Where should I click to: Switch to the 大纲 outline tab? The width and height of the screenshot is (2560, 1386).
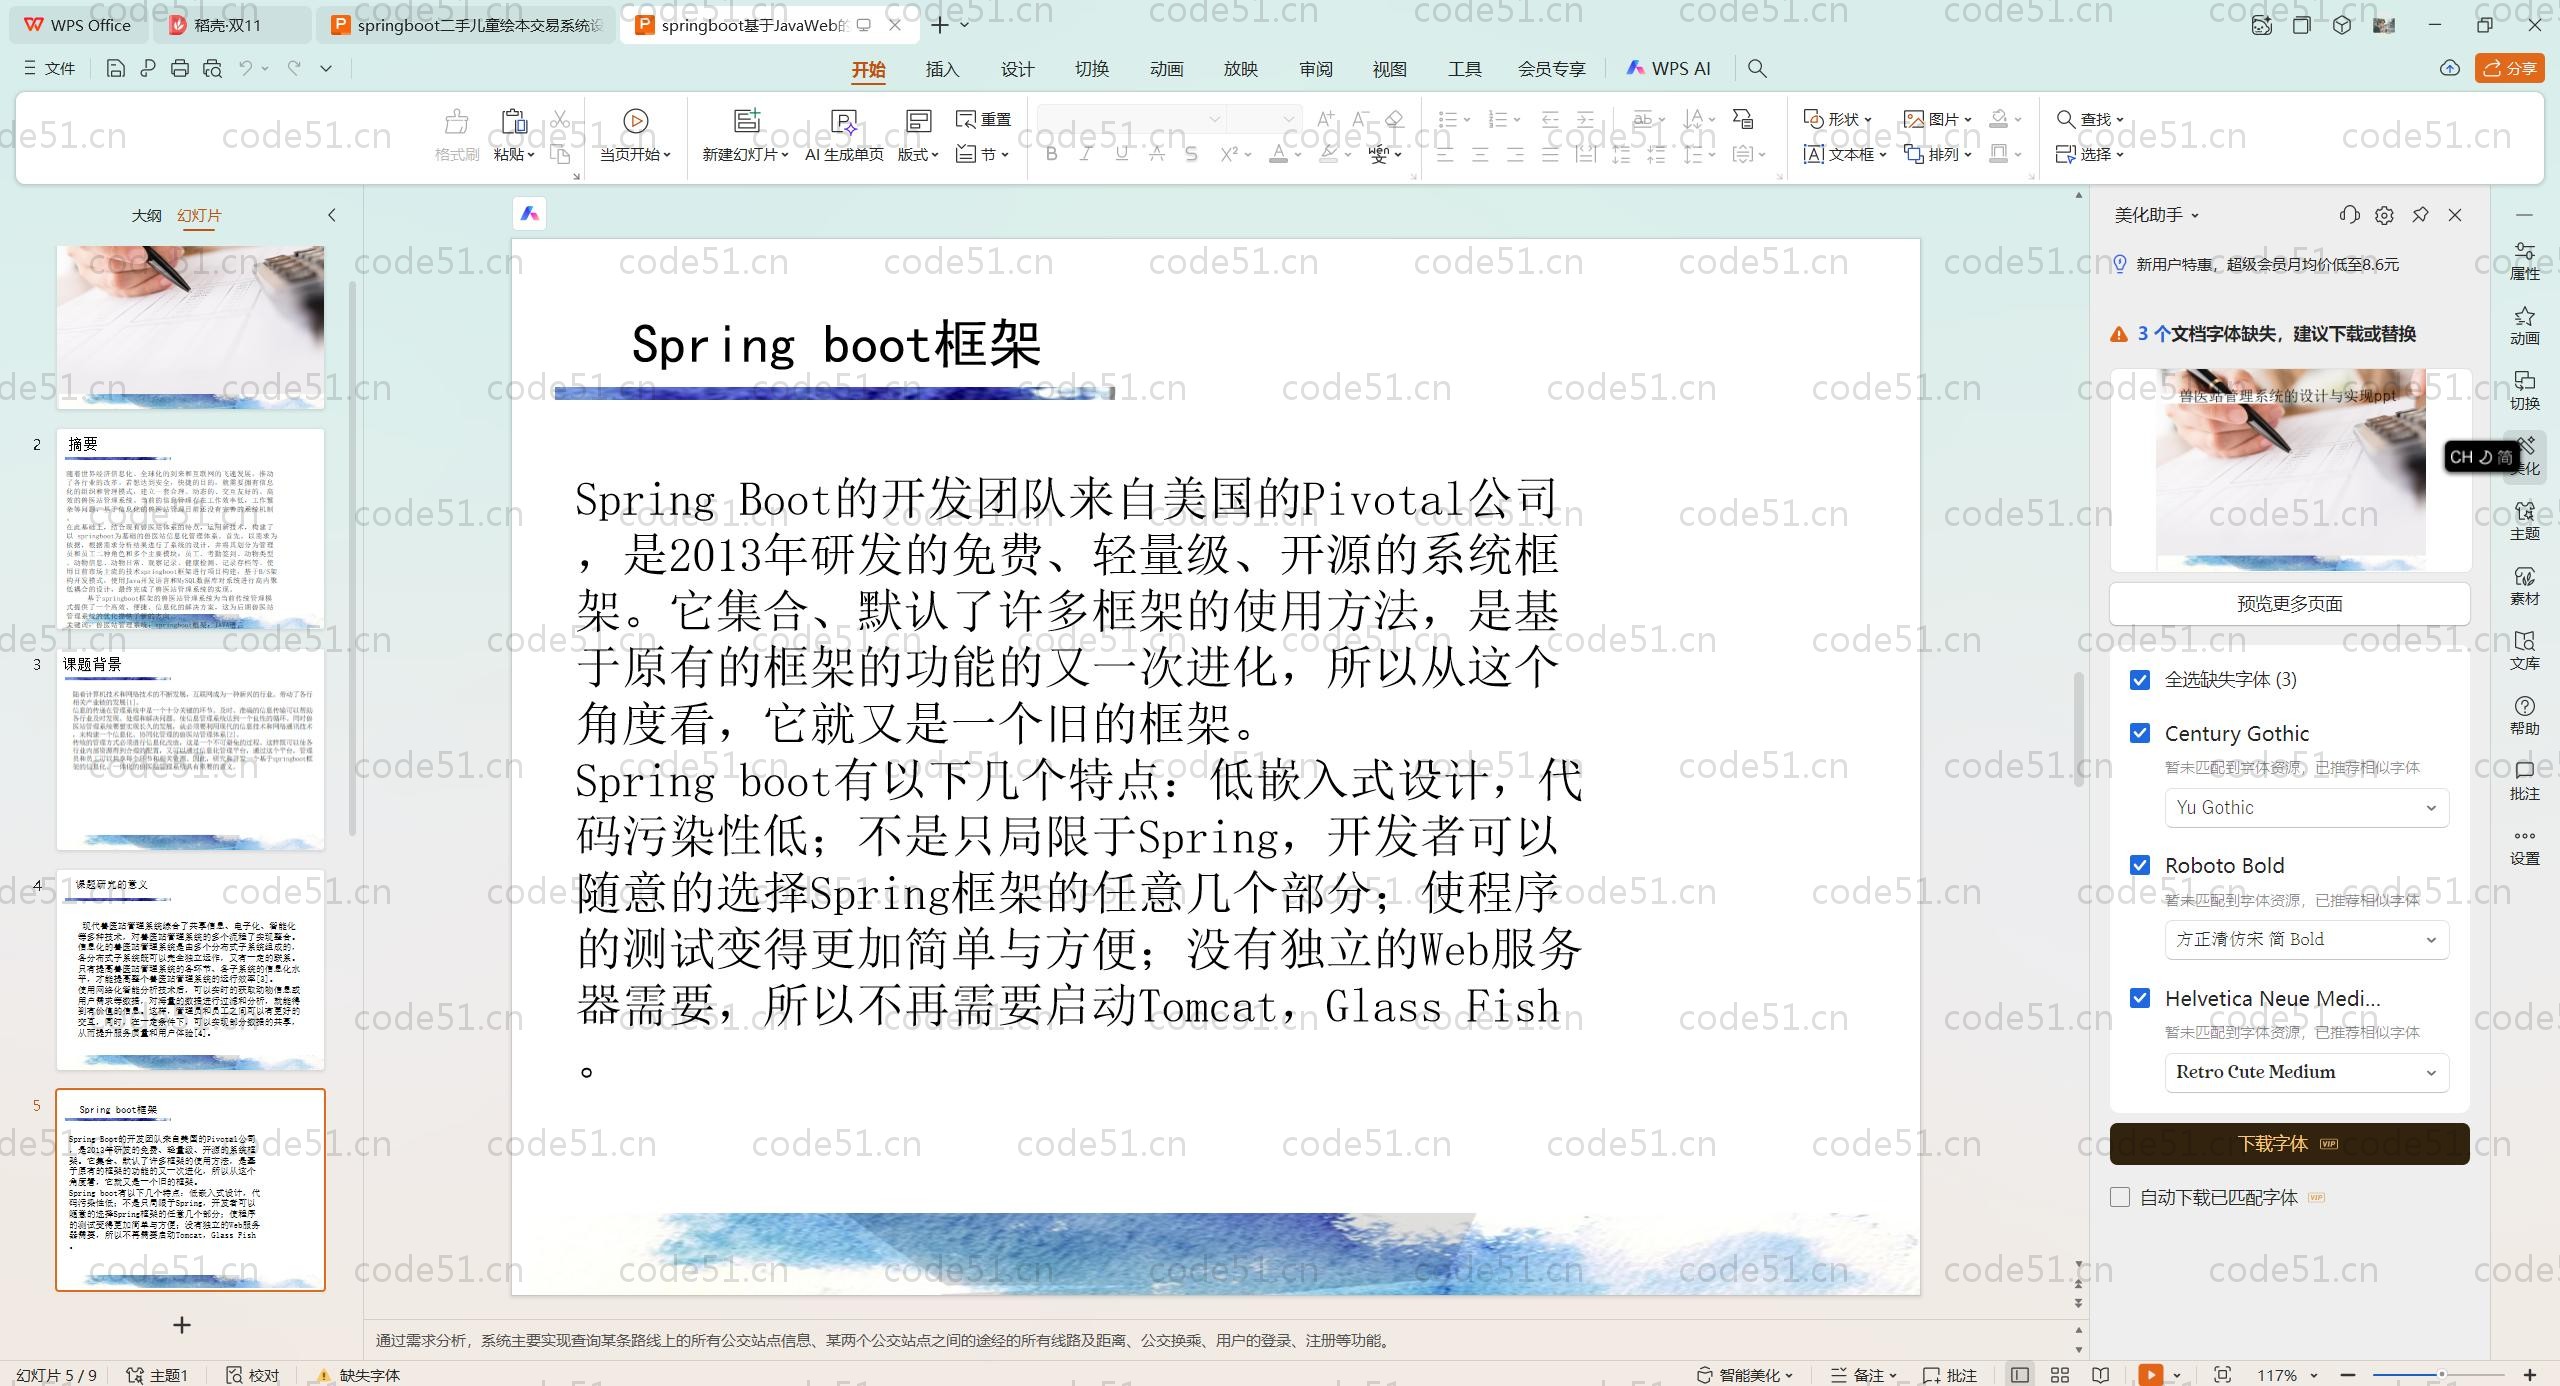pos(146,215)
